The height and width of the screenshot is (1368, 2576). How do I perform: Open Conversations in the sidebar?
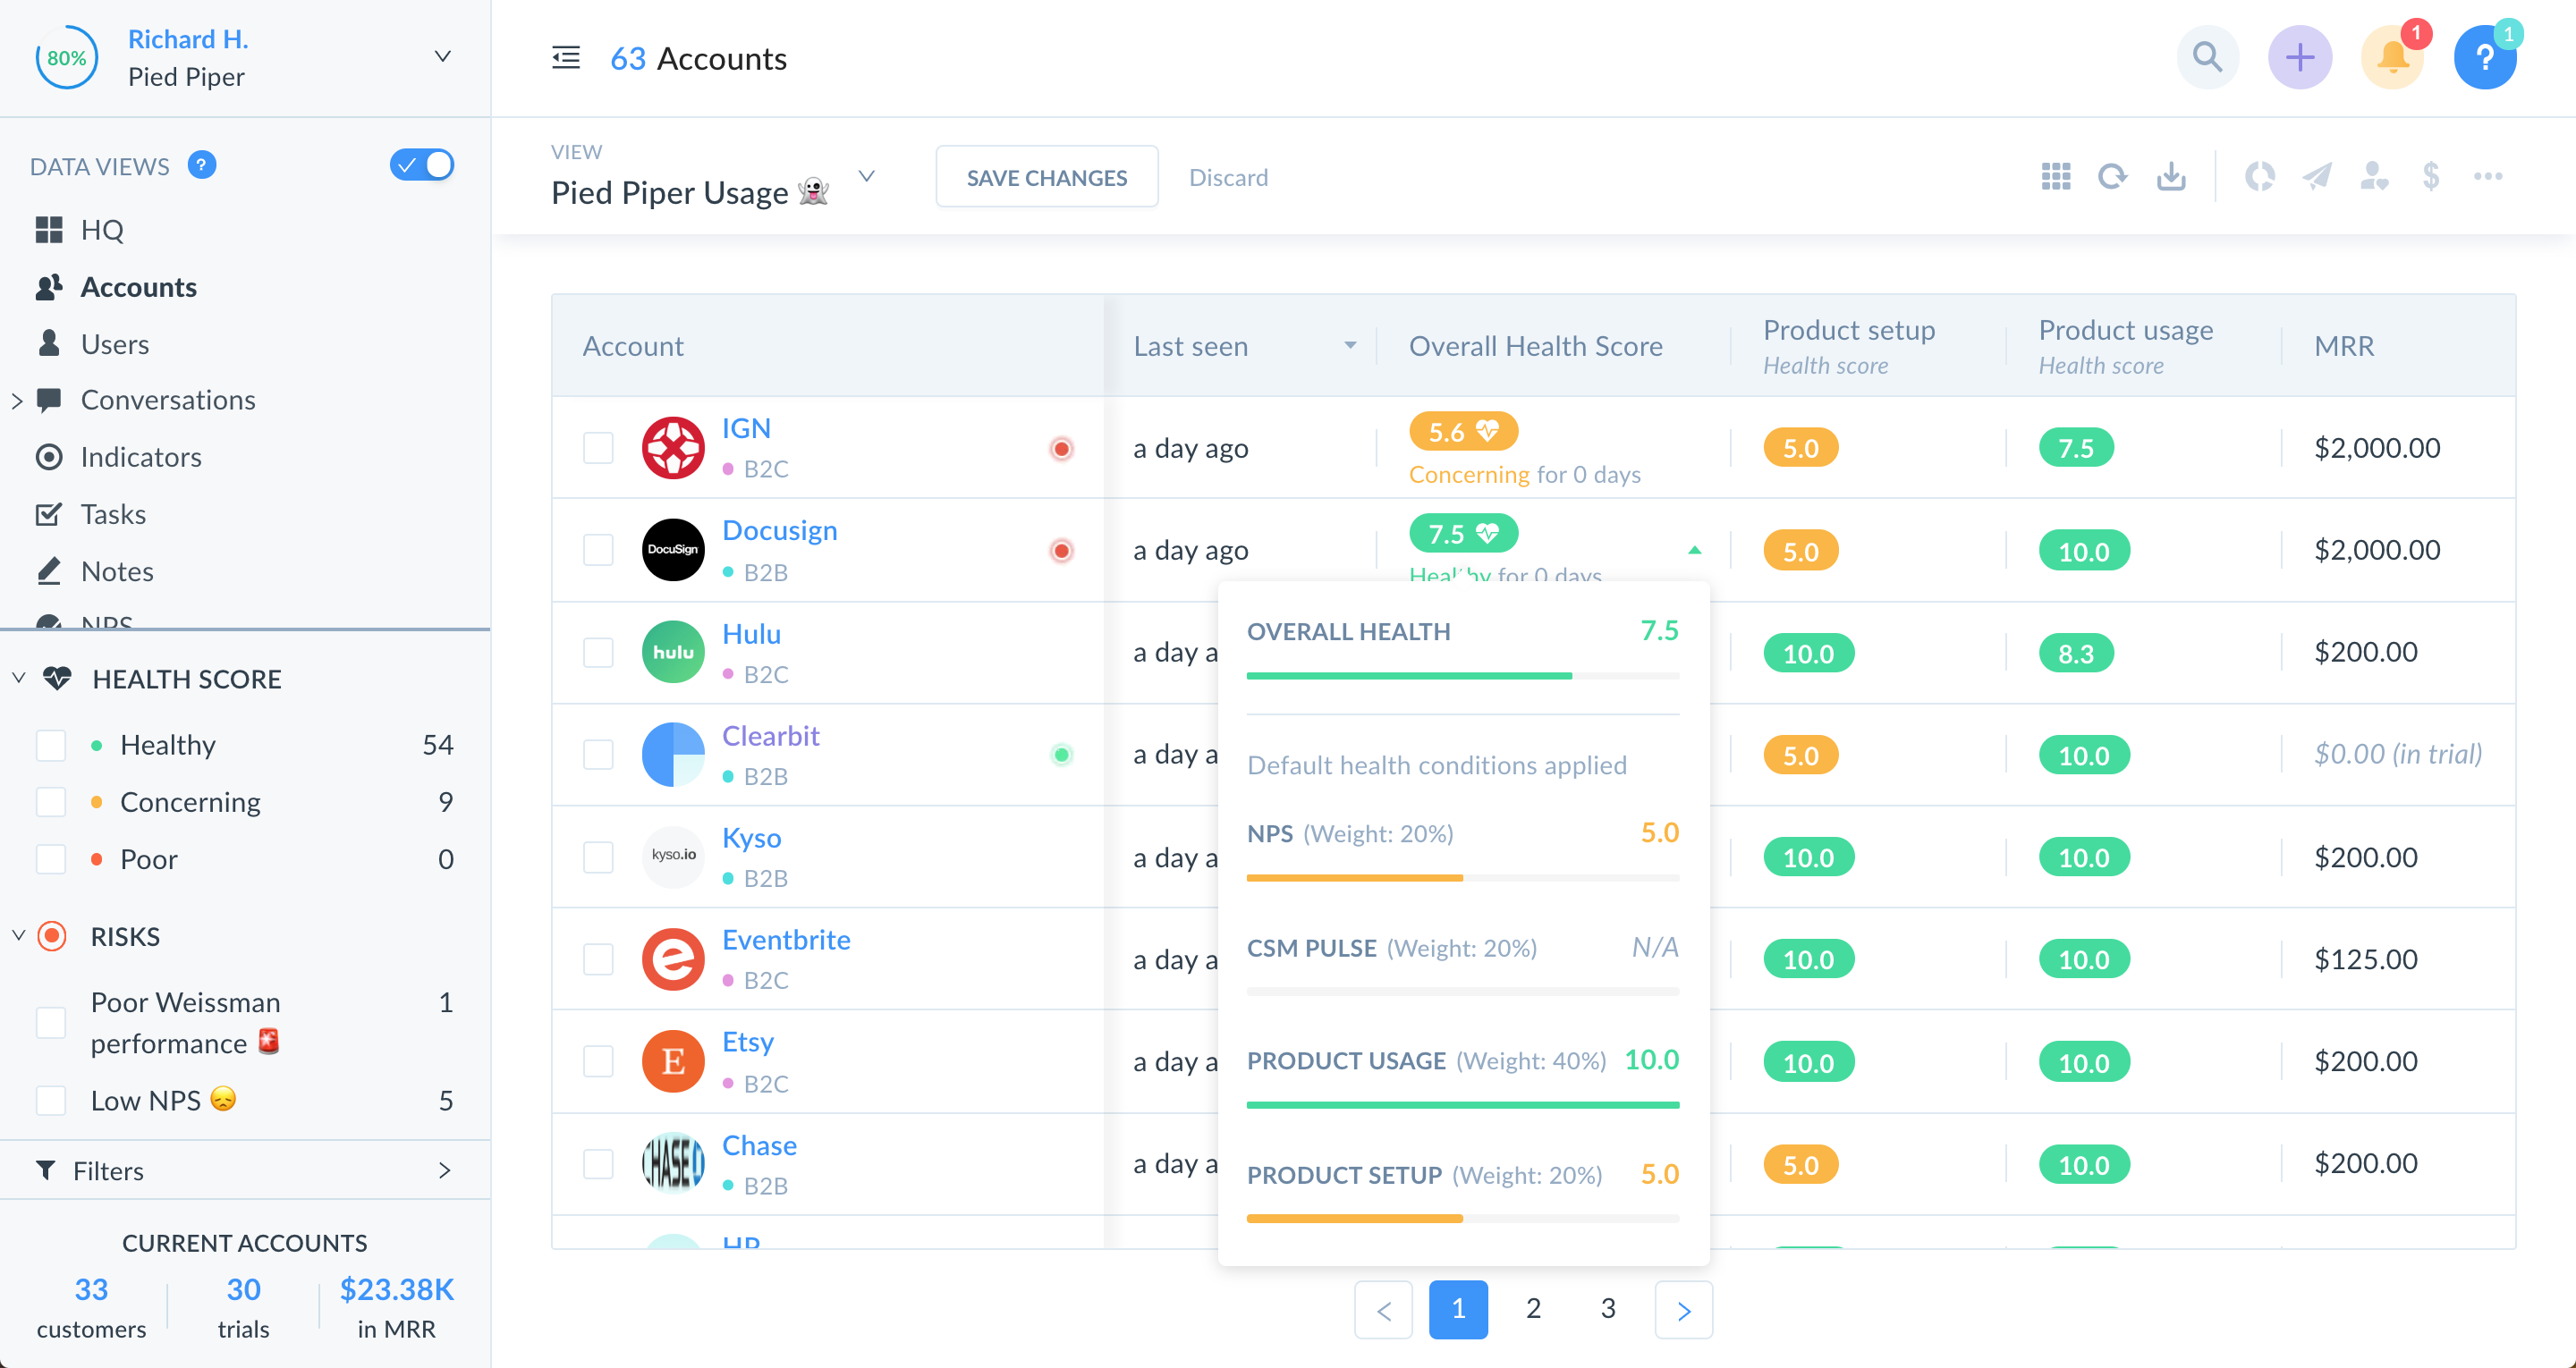click(x=167, y=400)
